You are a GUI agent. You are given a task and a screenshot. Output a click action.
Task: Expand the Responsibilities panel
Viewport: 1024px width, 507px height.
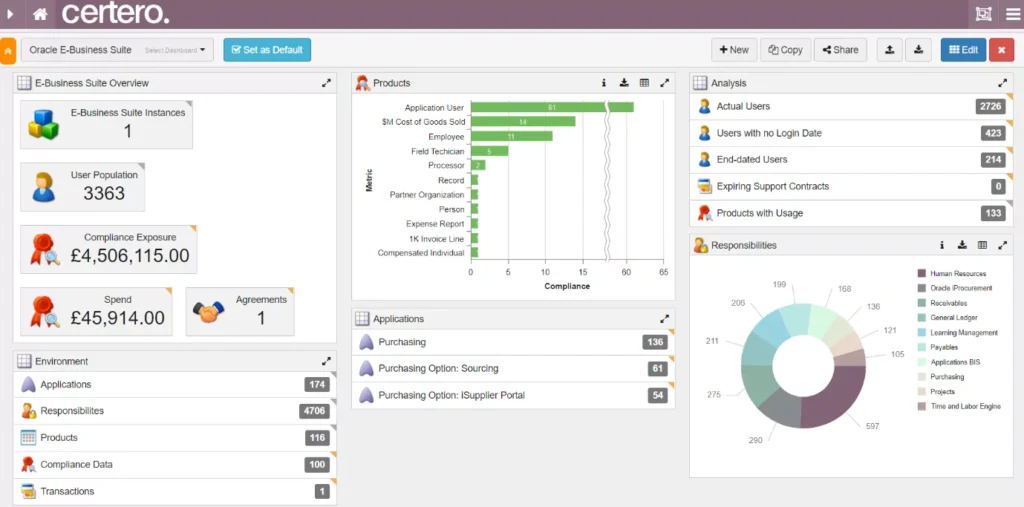tap(1002, 246)
